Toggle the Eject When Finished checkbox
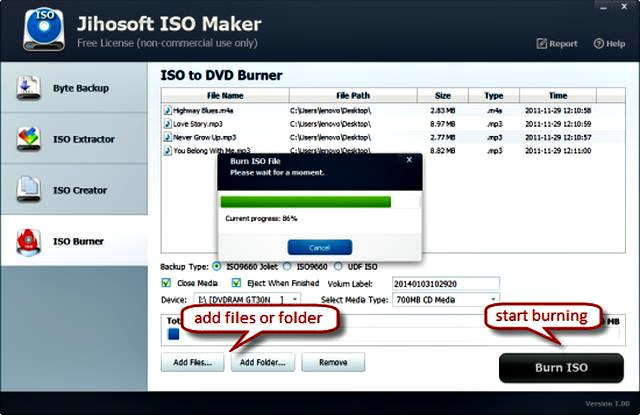This screenshot has width=640, height=415. pos(236,282)
